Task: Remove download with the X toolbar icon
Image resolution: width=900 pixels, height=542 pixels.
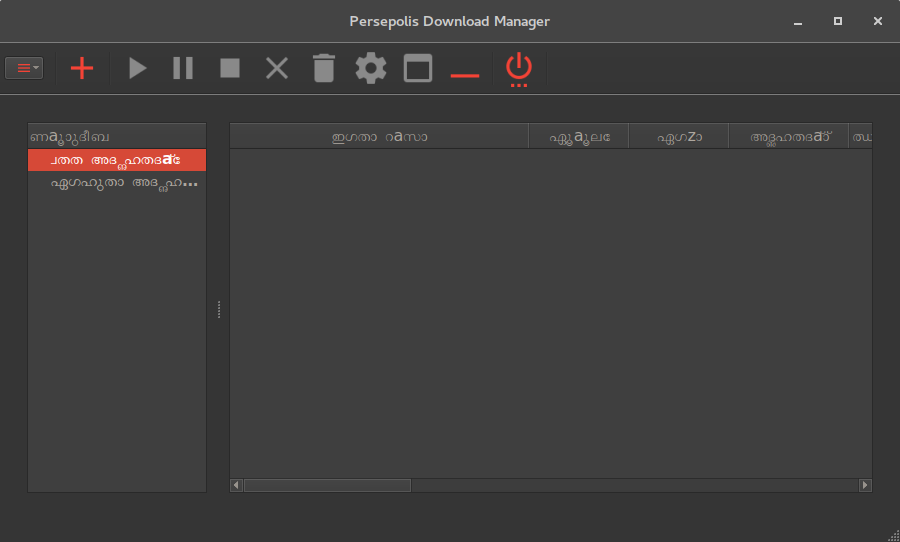Action: click(x=277, y=68)
